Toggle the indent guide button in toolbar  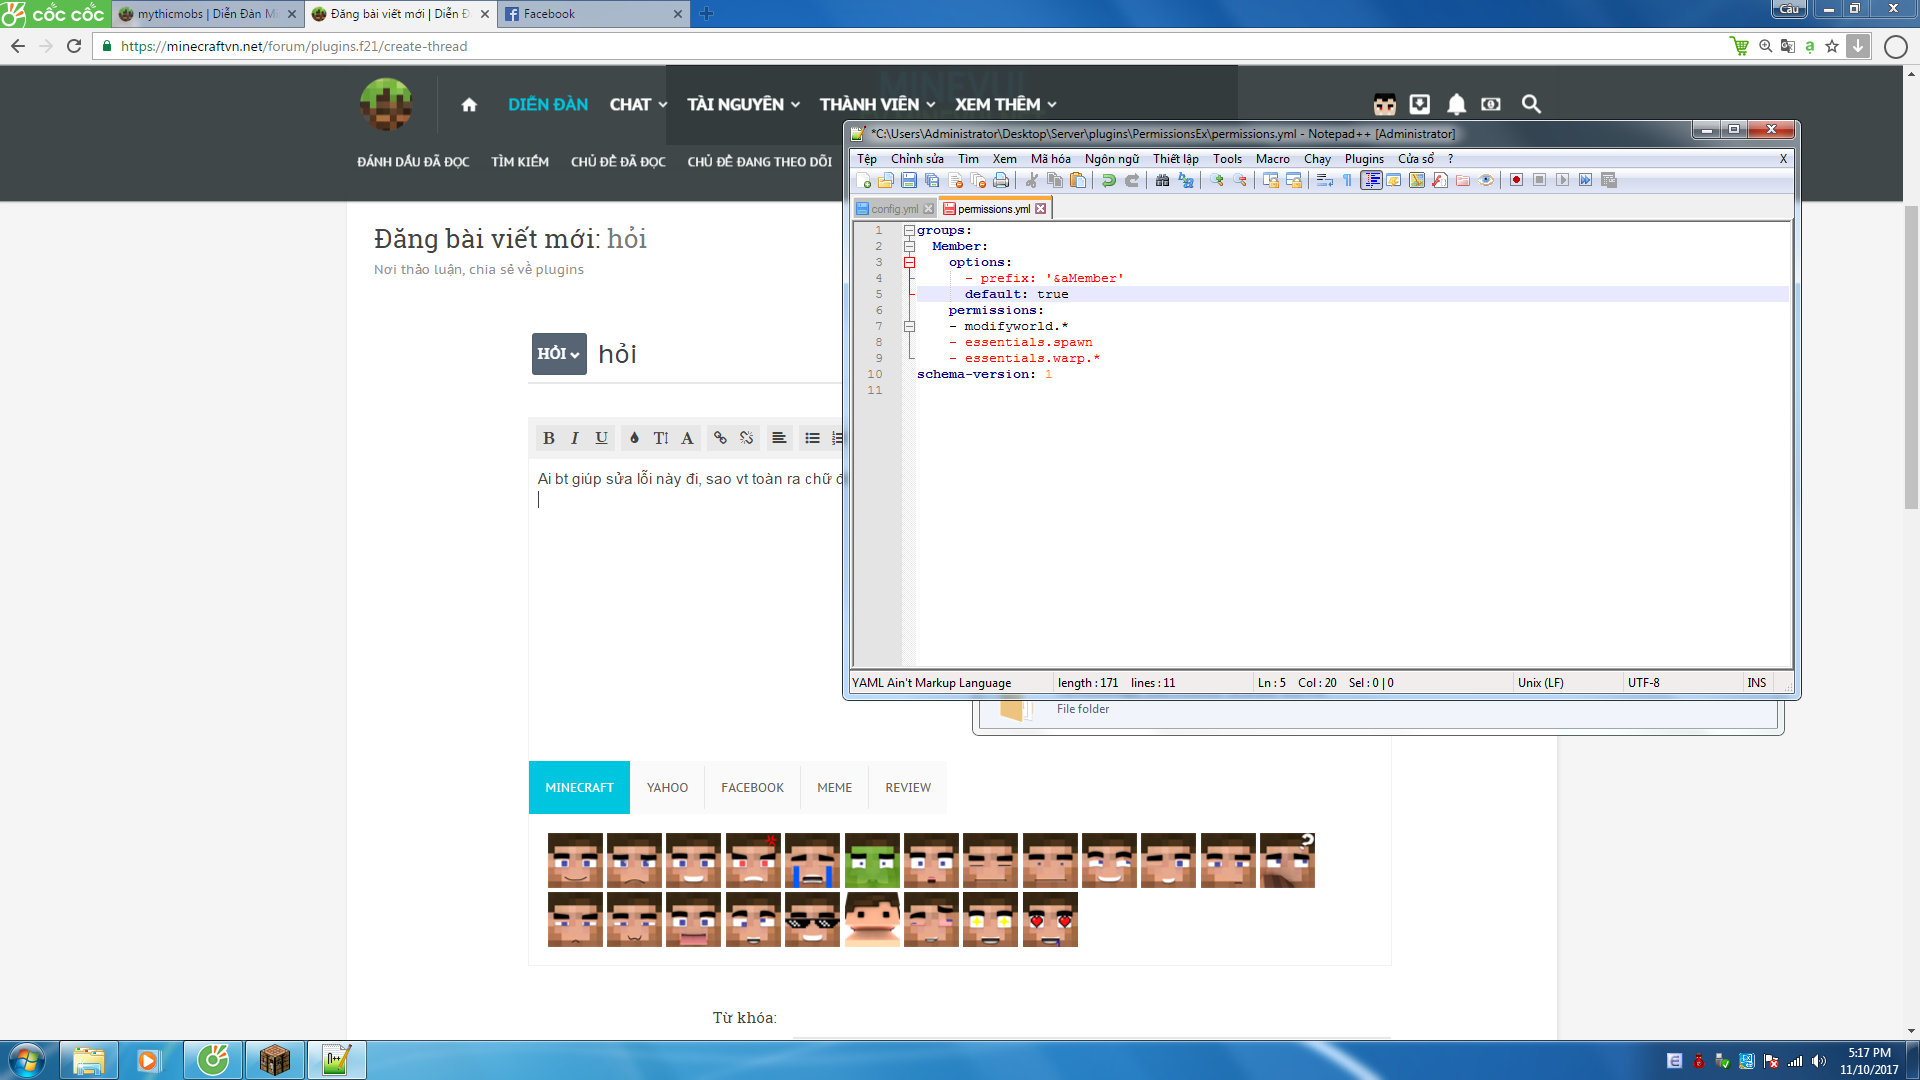[x=1371, y=181]
